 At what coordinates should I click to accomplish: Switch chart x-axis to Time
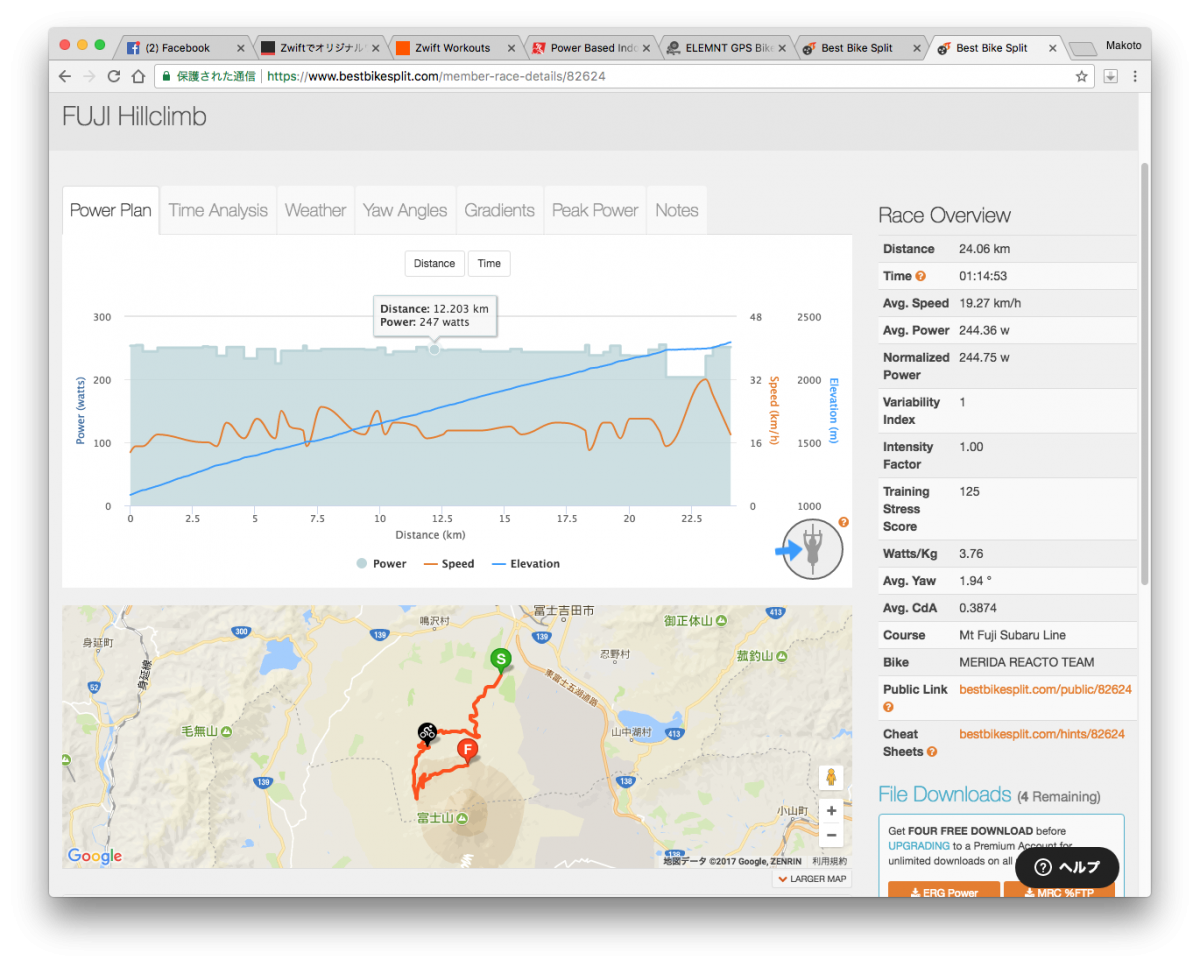[x=489, y=263]
